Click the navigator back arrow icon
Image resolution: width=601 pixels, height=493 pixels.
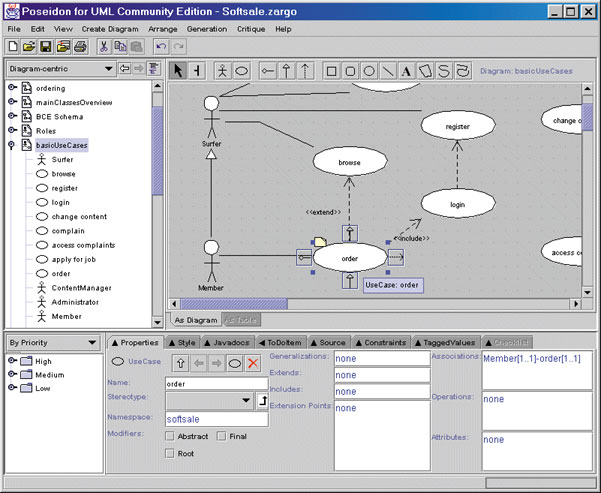pyautogui.click(x=125, y=69)
